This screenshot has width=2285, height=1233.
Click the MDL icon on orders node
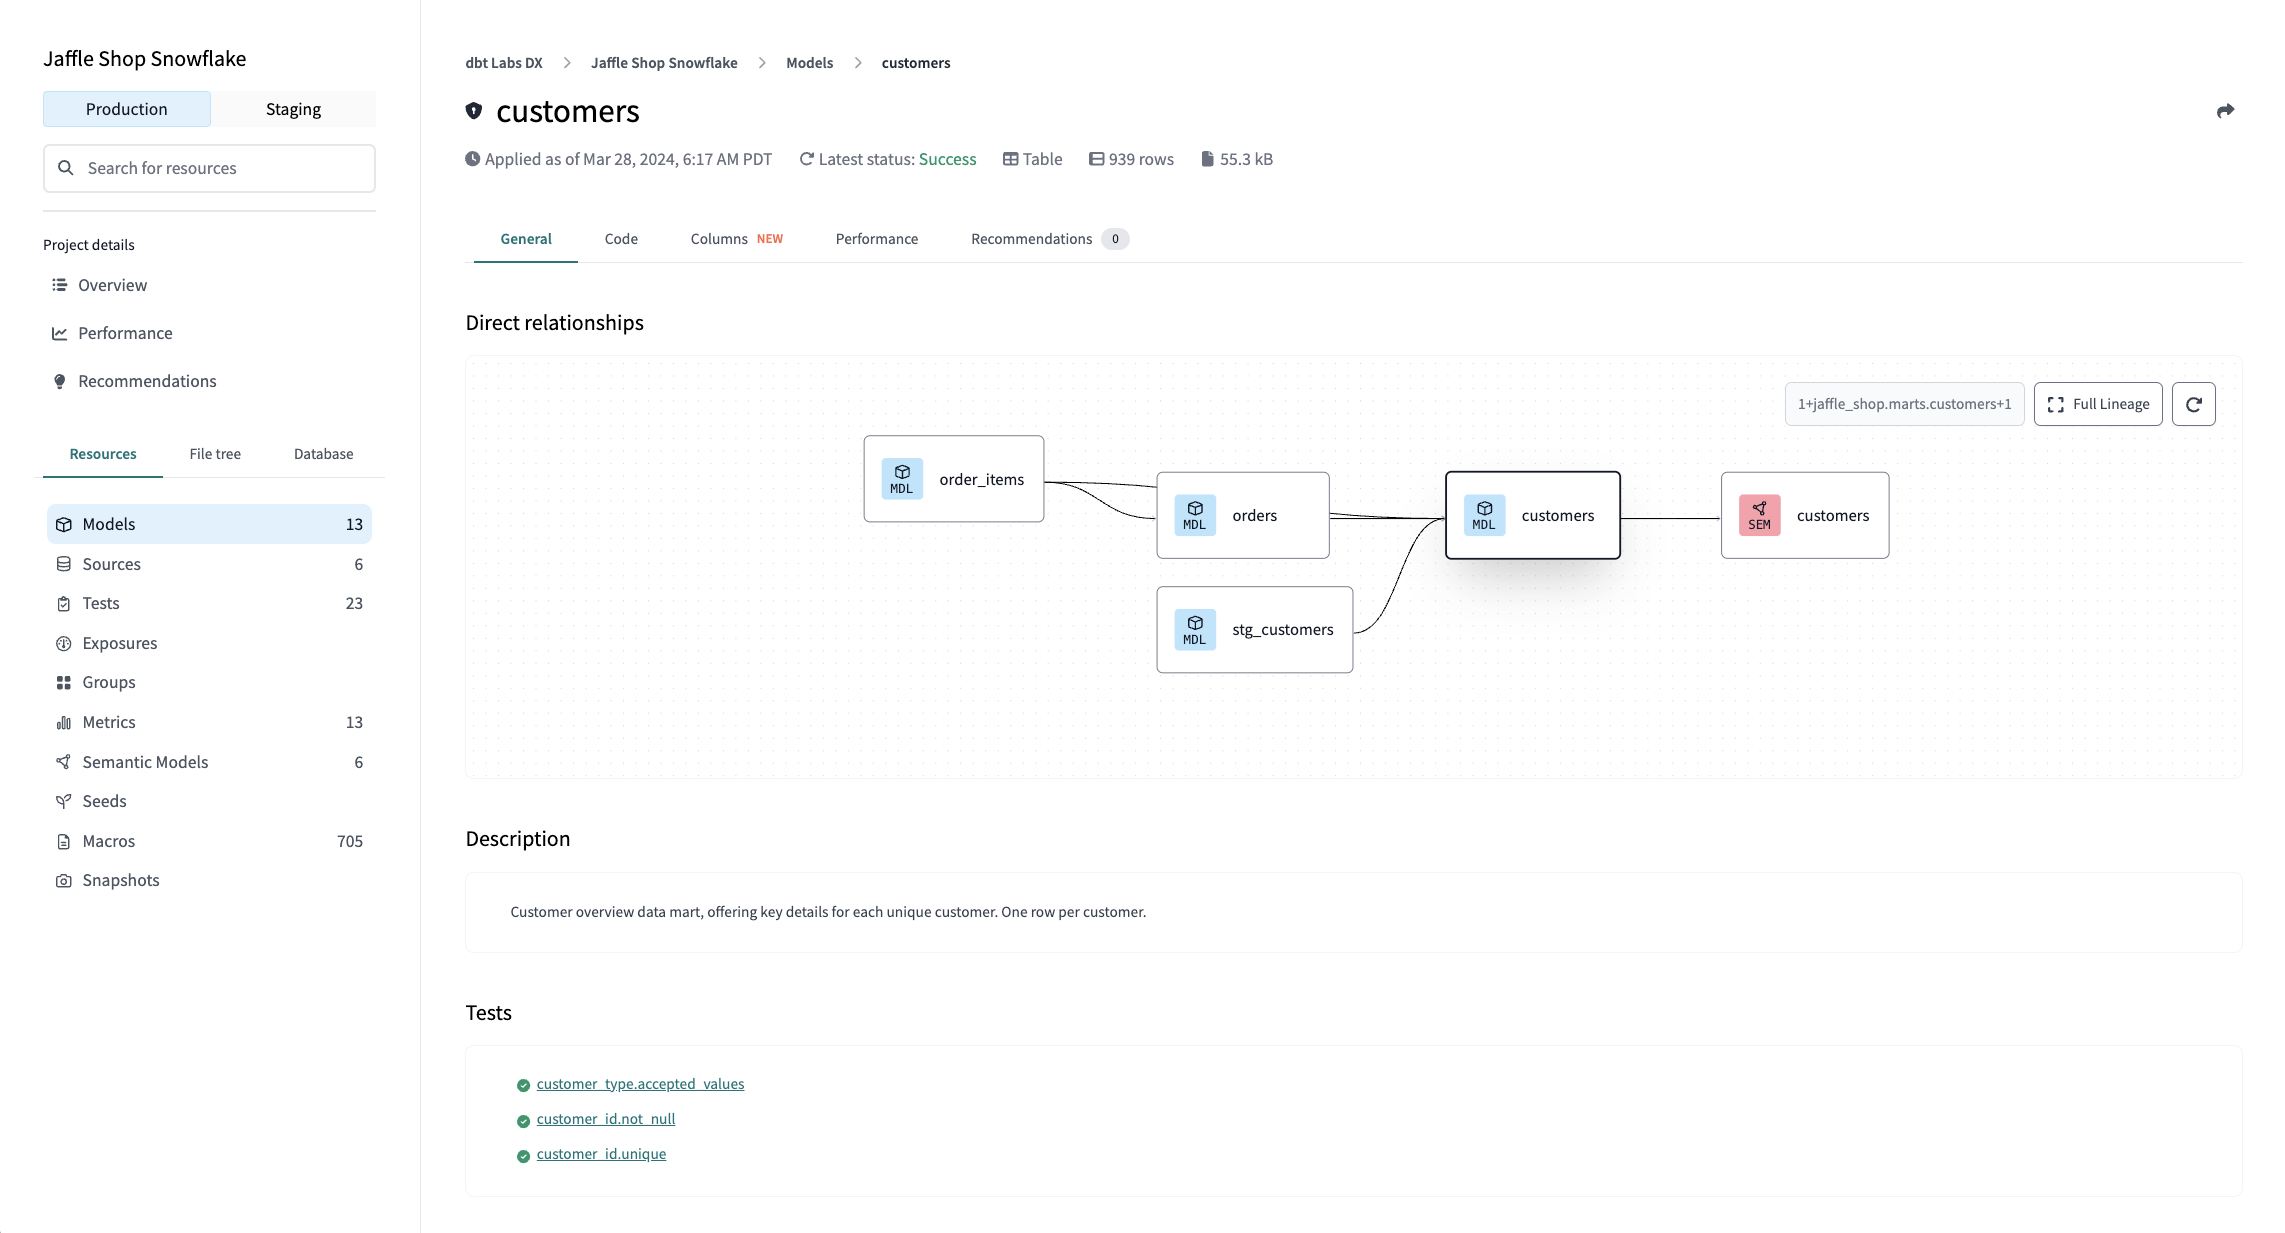[1193, 515]
